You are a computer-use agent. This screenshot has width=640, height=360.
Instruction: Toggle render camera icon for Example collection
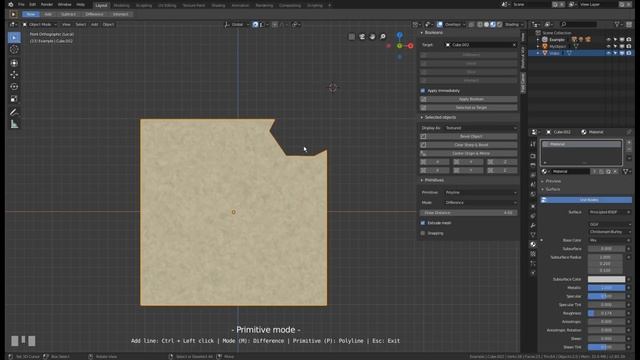[x=629, y=40]
